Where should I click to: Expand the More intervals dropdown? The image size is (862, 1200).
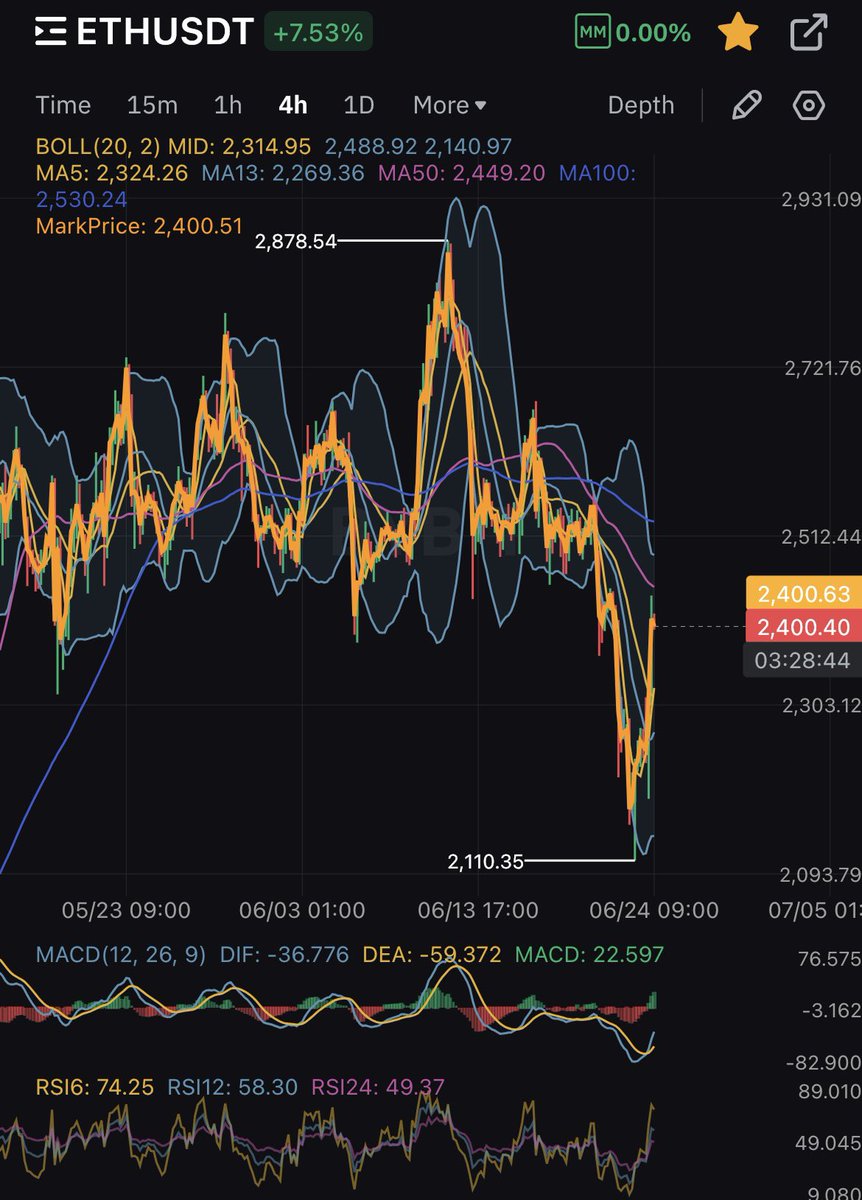click(450, 105)
